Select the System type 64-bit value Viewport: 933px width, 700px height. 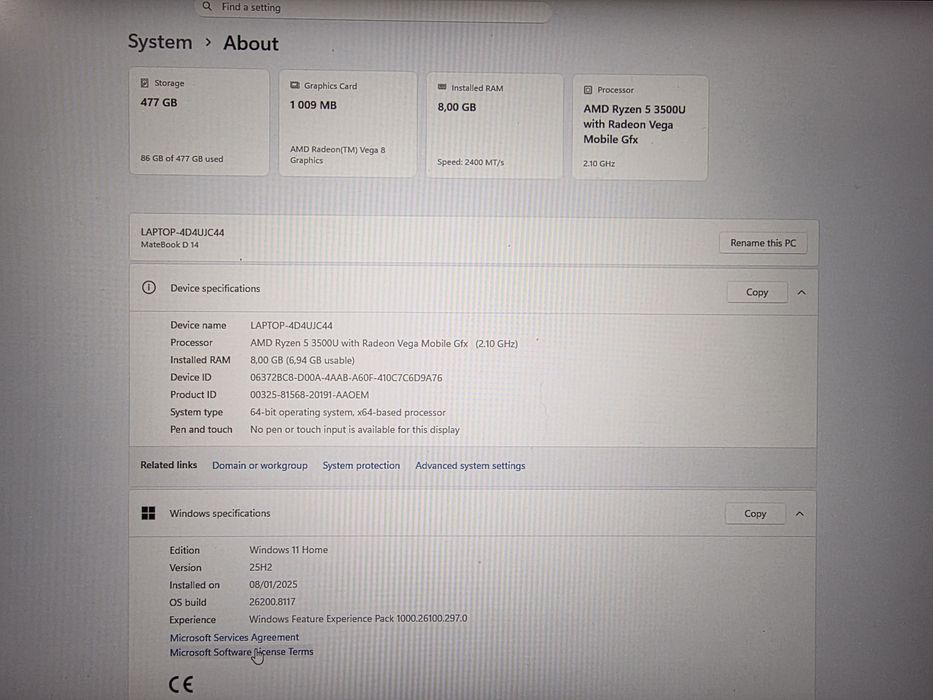tap(347, 412)
